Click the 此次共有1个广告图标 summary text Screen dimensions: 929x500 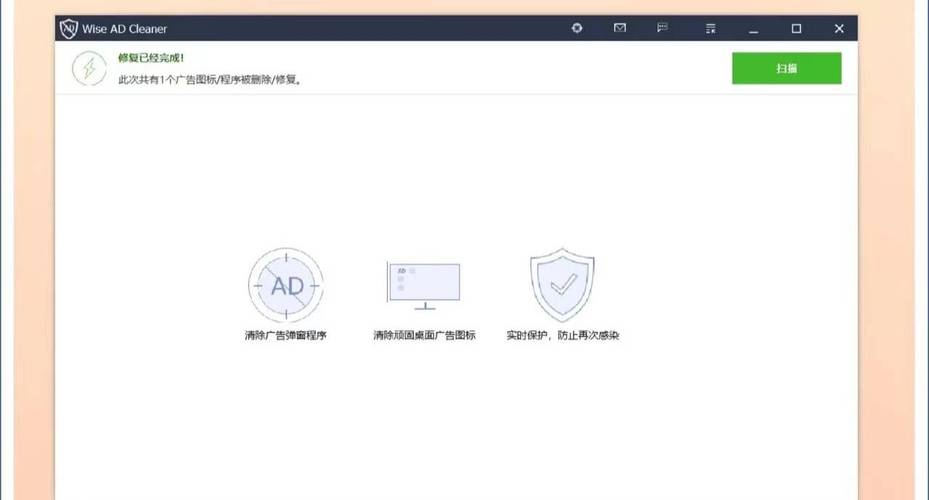210,79
